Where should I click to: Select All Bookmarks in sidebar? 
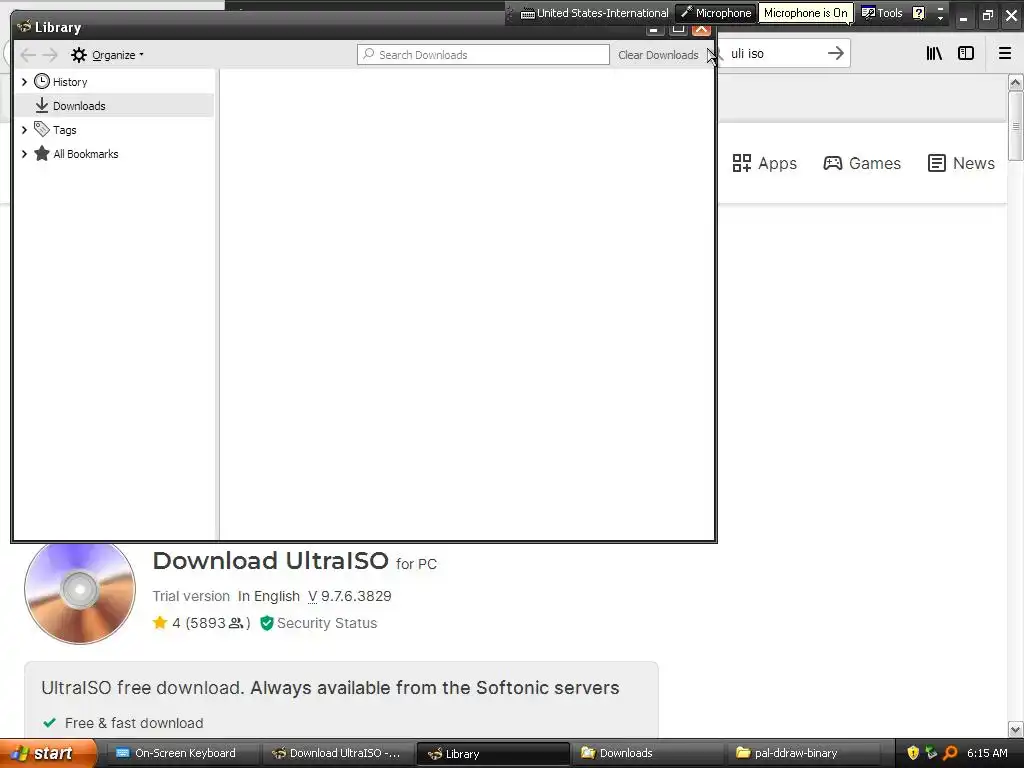pyautogui.click(x=86, y=154)
